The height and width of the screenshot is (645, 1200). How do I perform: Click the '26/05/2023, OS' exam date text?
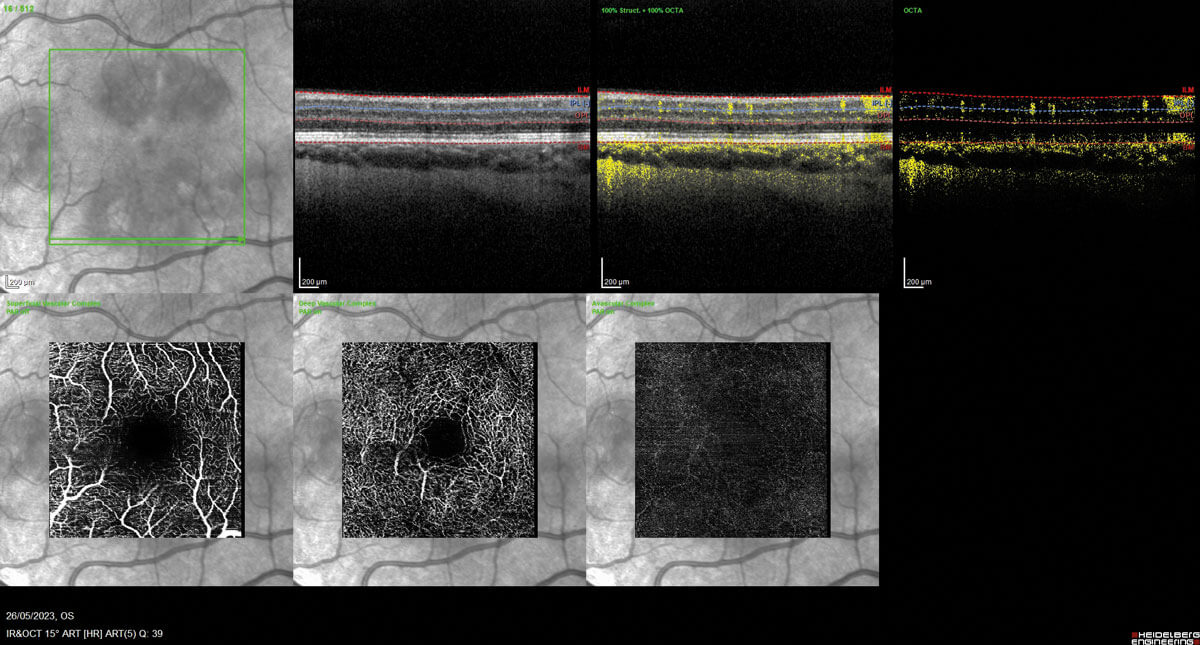click(x=40, y=616)
